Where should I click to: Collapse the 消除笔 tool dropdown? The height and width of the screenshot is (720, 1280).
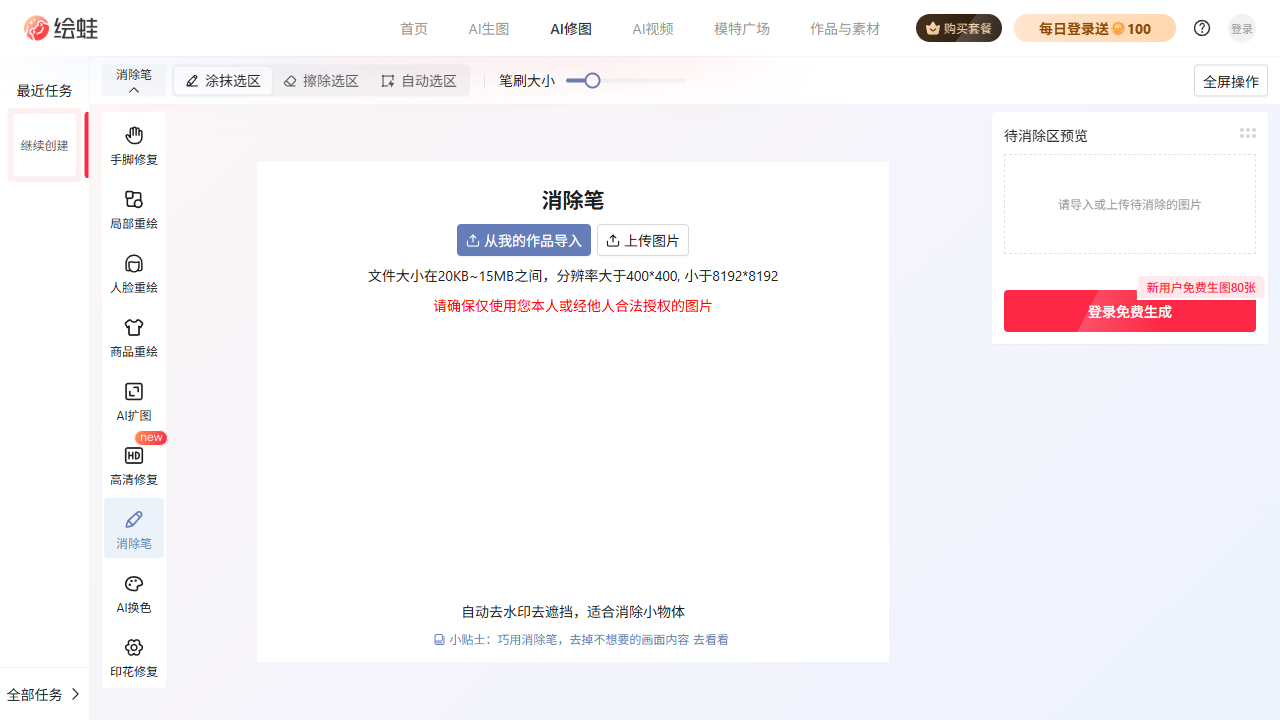(x=134, y=81)
